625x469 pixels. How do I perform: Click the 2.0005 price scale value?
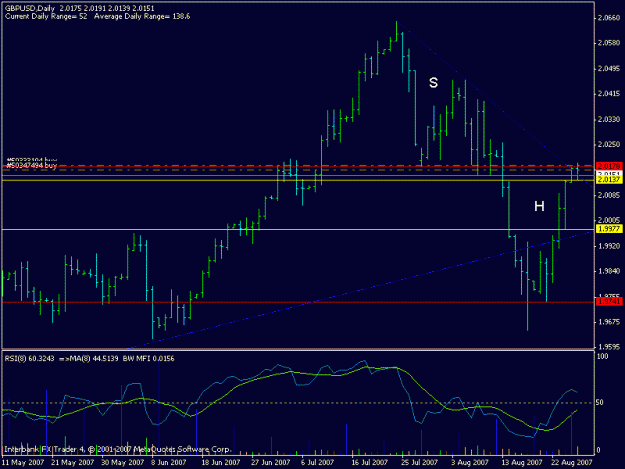coord(609,220)
